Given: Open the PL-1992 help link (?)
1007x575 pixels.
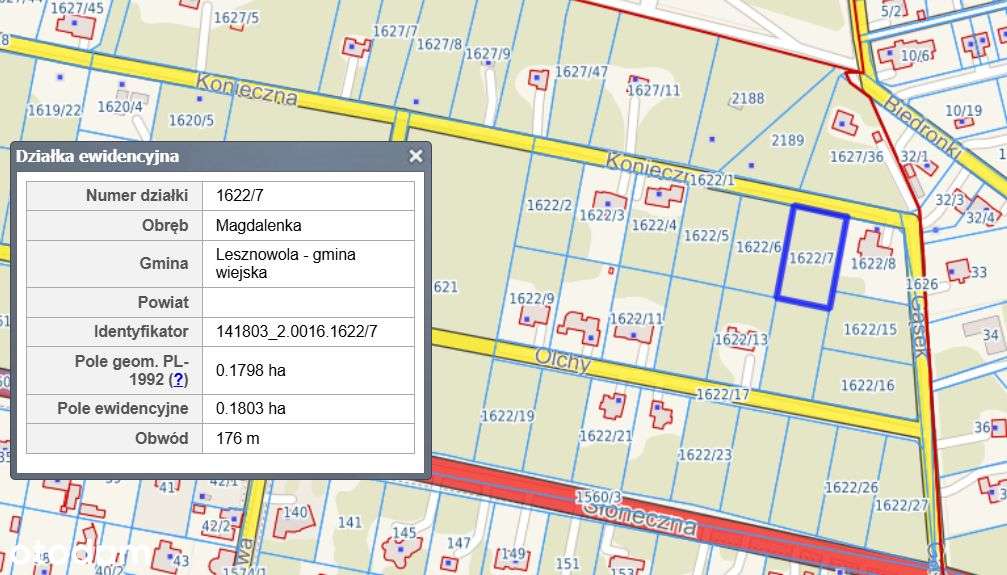Looking at the screenshot, I should point(178,380).
